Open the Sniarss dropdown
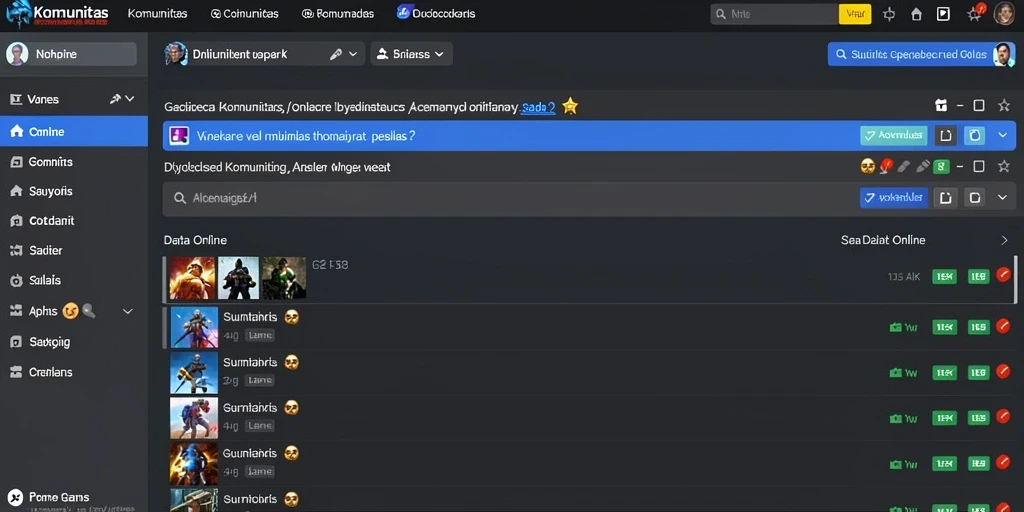Viewport: 1024px width, 512px height. (411, 54)
